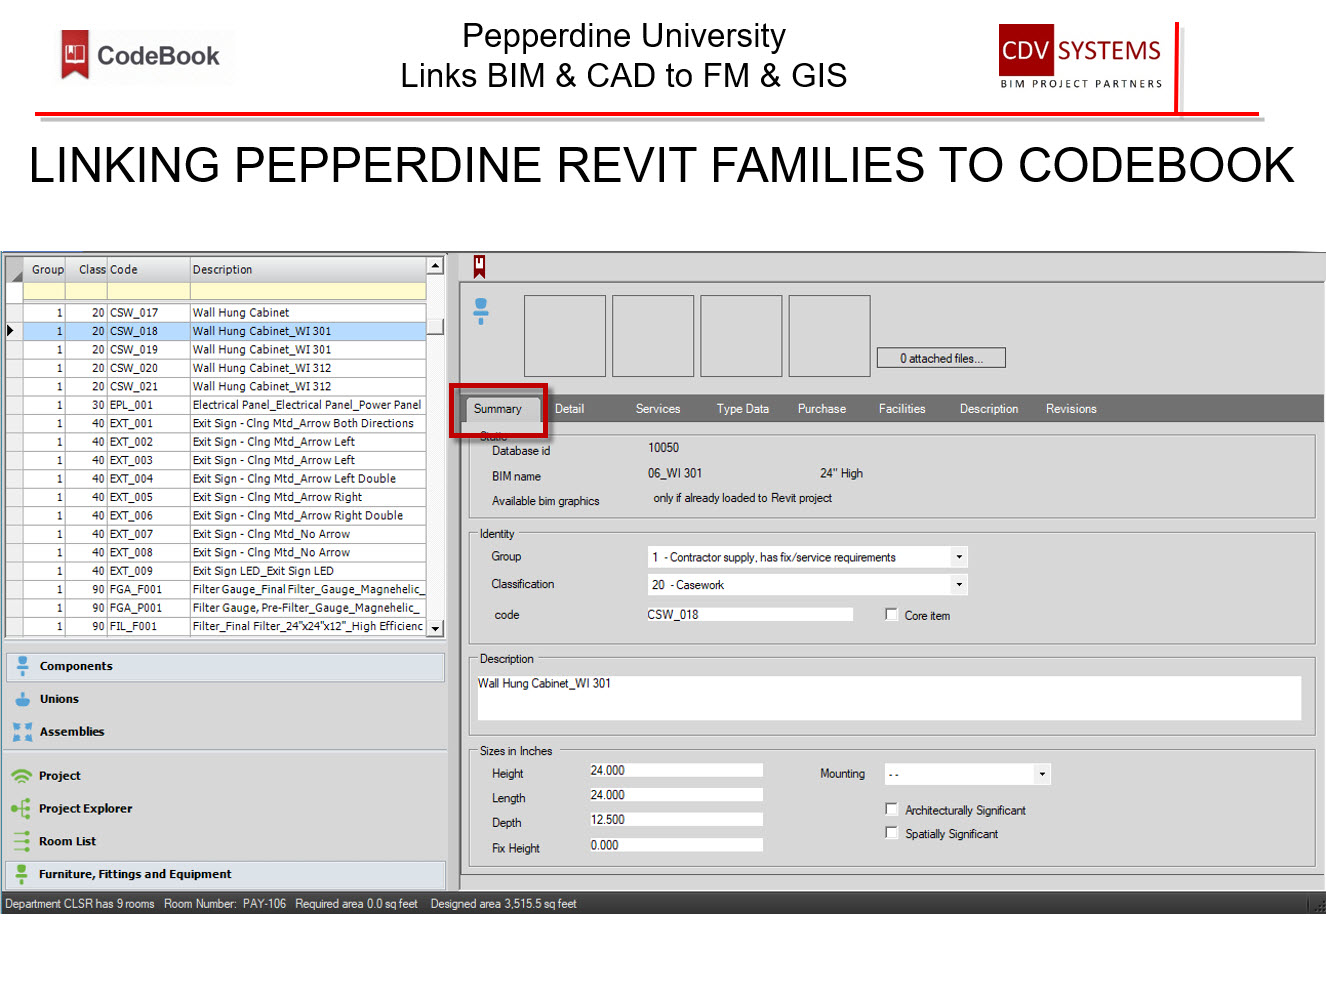
Task: Open the Unions panel
Action: tap(226, 699)
